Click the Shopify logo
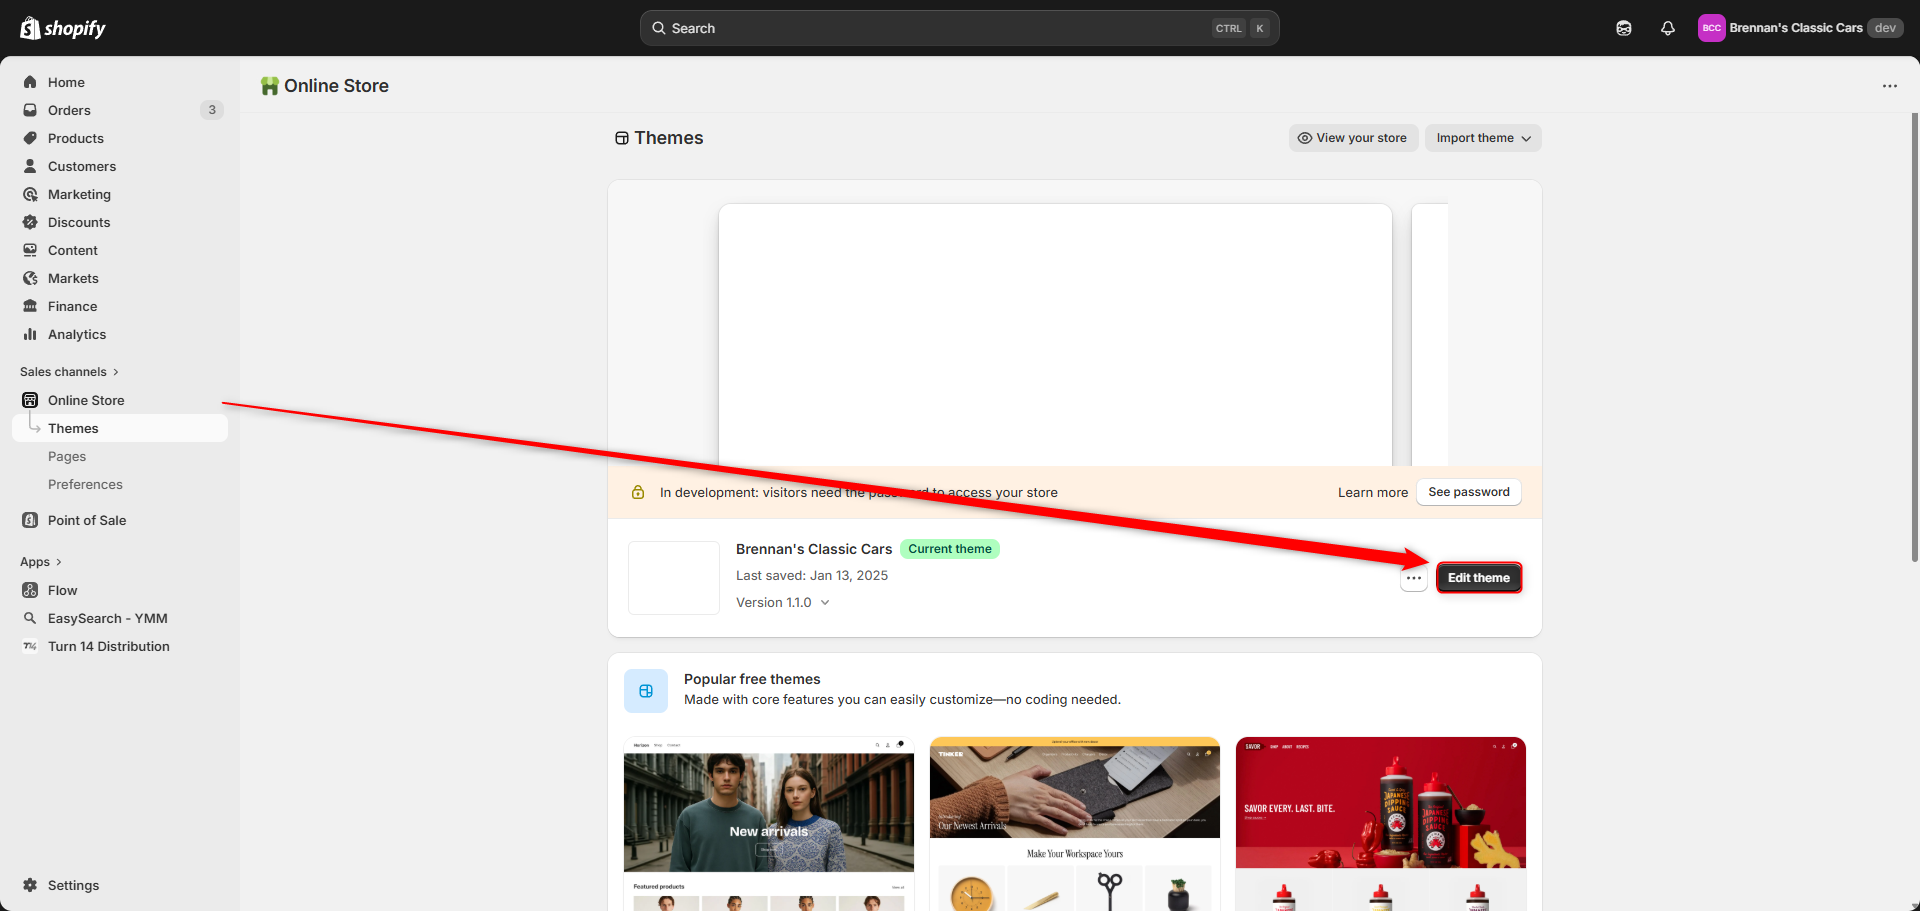Viewport: 1920px width, 911px height. point(63,28)
